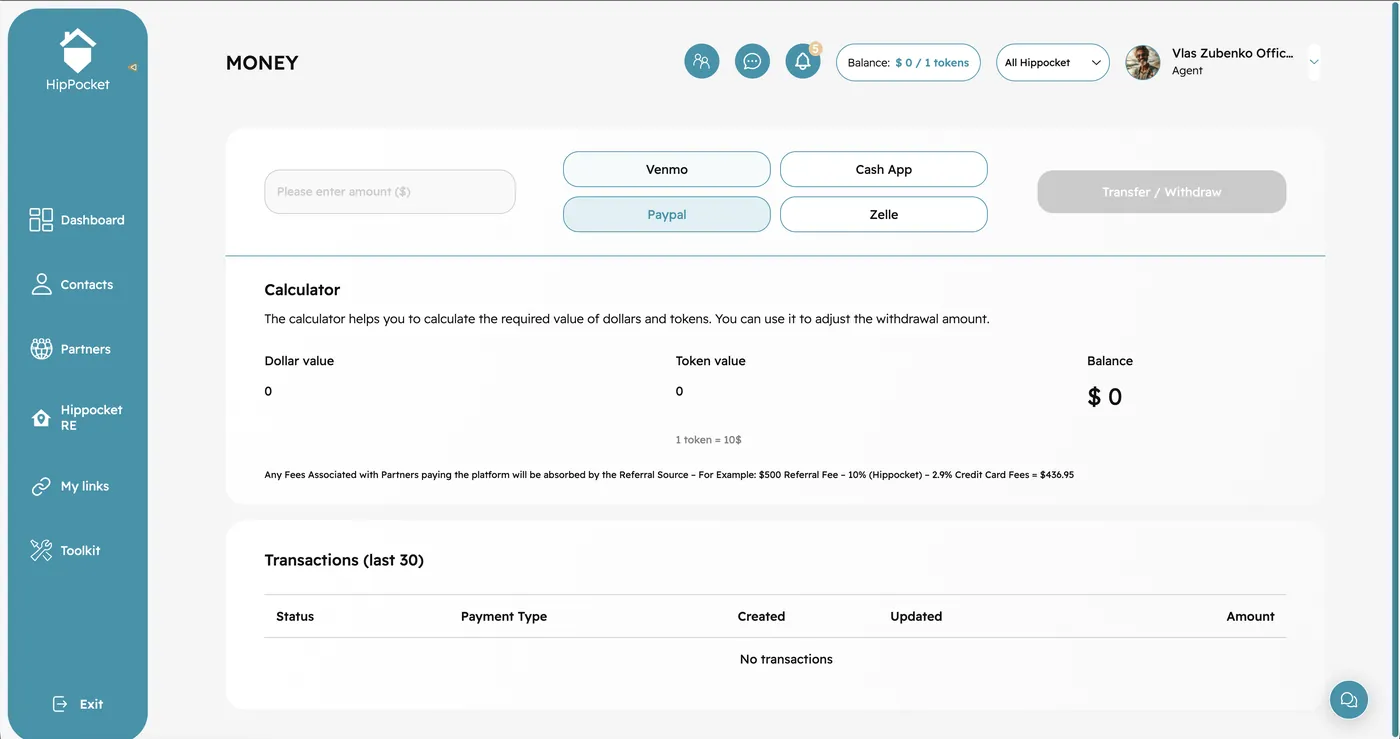Select Zelle payment method
The height and width of the screenshot is (739, 1400).
coord(884,214)
